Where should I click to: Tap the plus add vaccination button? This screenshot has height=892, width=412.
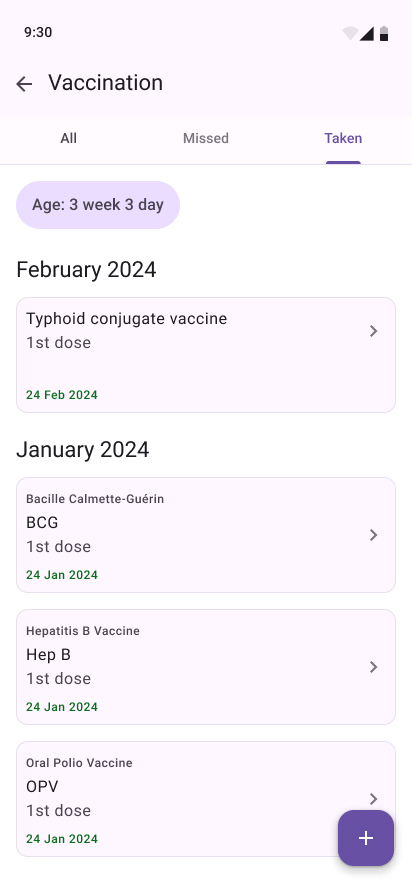366,838
